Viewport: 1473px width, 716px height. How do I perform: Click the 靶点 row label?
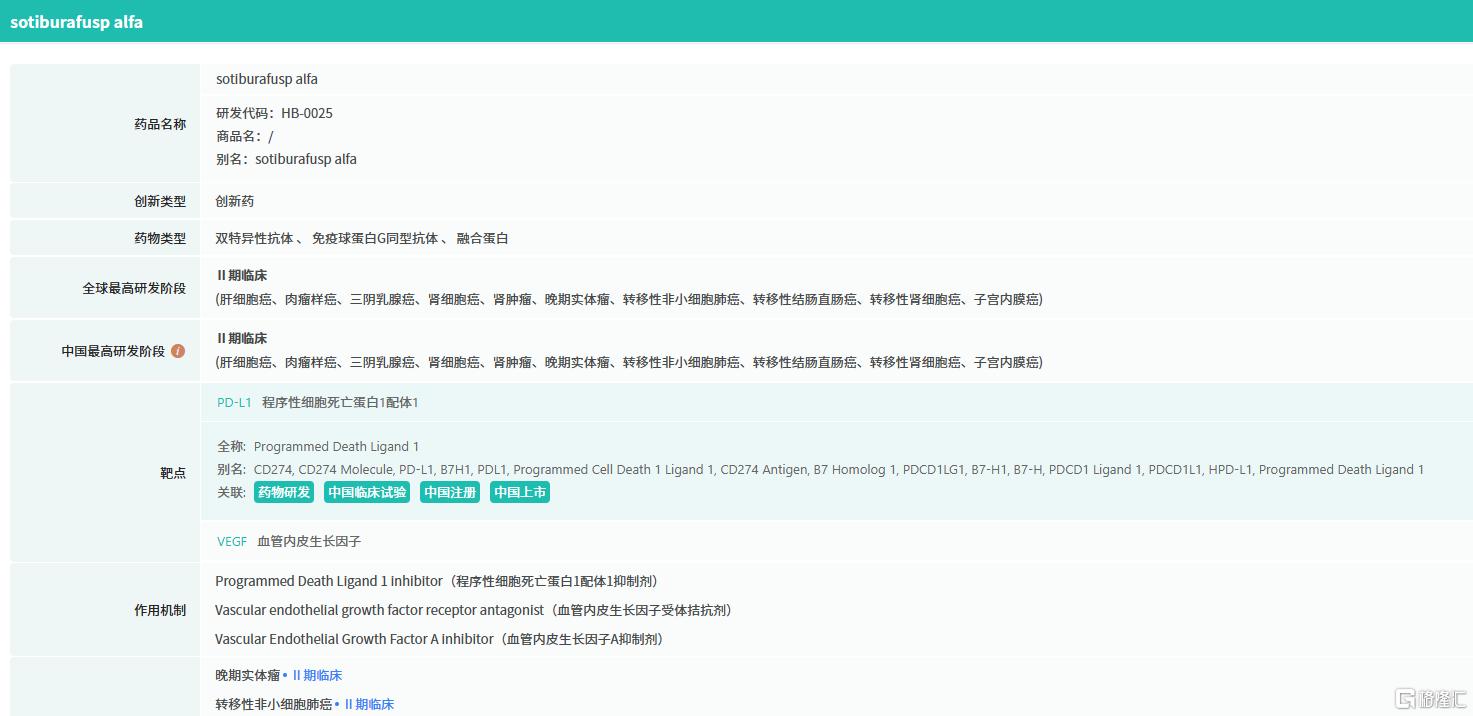(173, 473)
